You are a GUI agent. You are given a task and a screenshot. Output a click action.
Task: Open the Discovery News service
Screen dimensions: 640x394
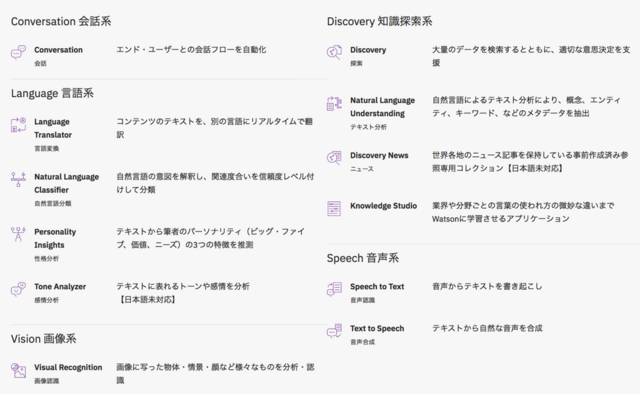click(x=379, y=155)
